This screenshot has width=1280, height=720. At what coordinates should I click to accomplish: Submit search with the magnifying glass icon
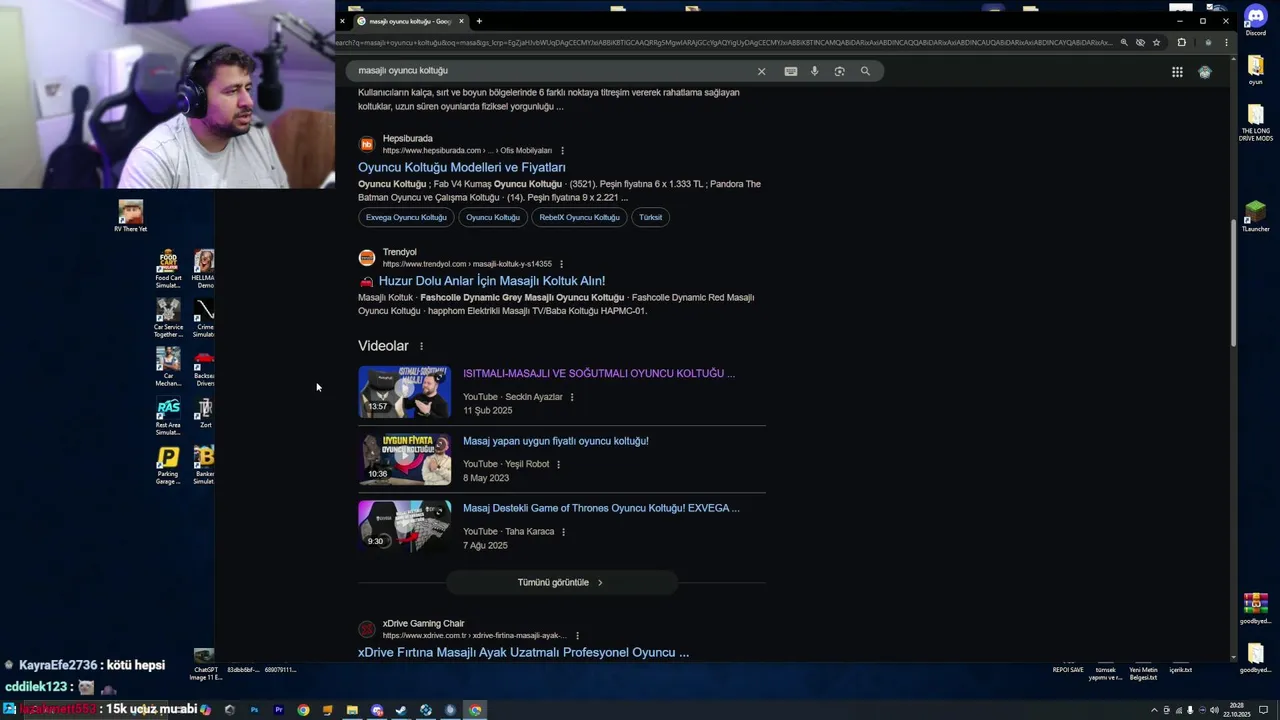pos(866,71)
